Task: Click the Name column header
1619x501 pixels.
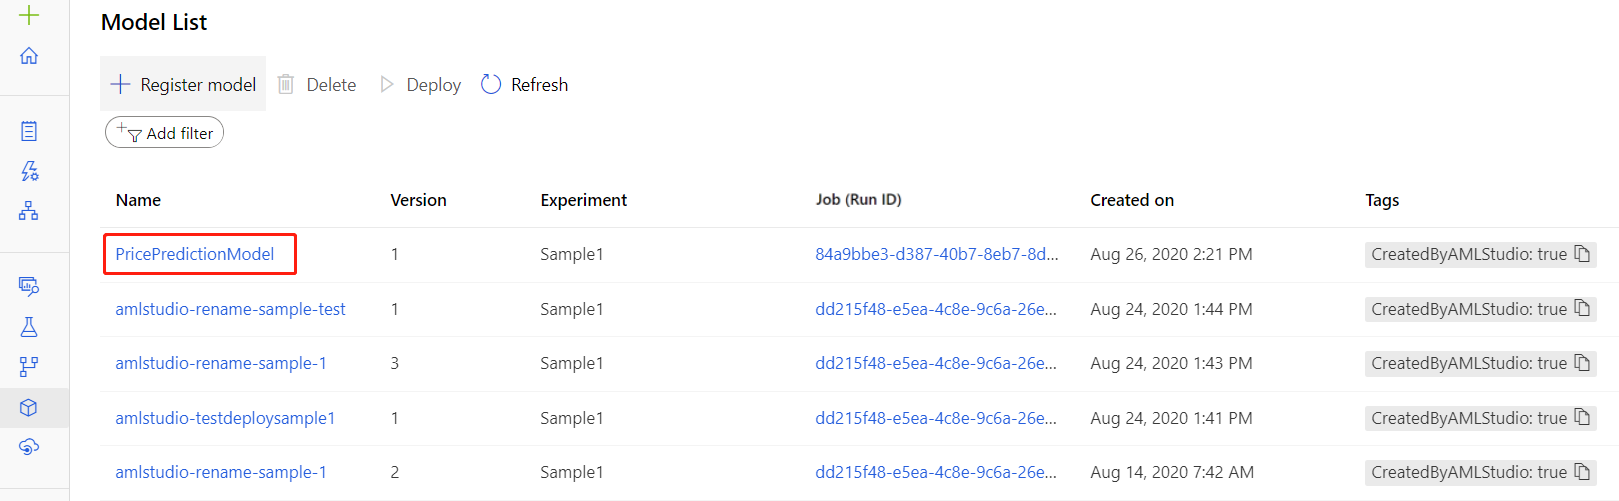Action: point(138,200)
